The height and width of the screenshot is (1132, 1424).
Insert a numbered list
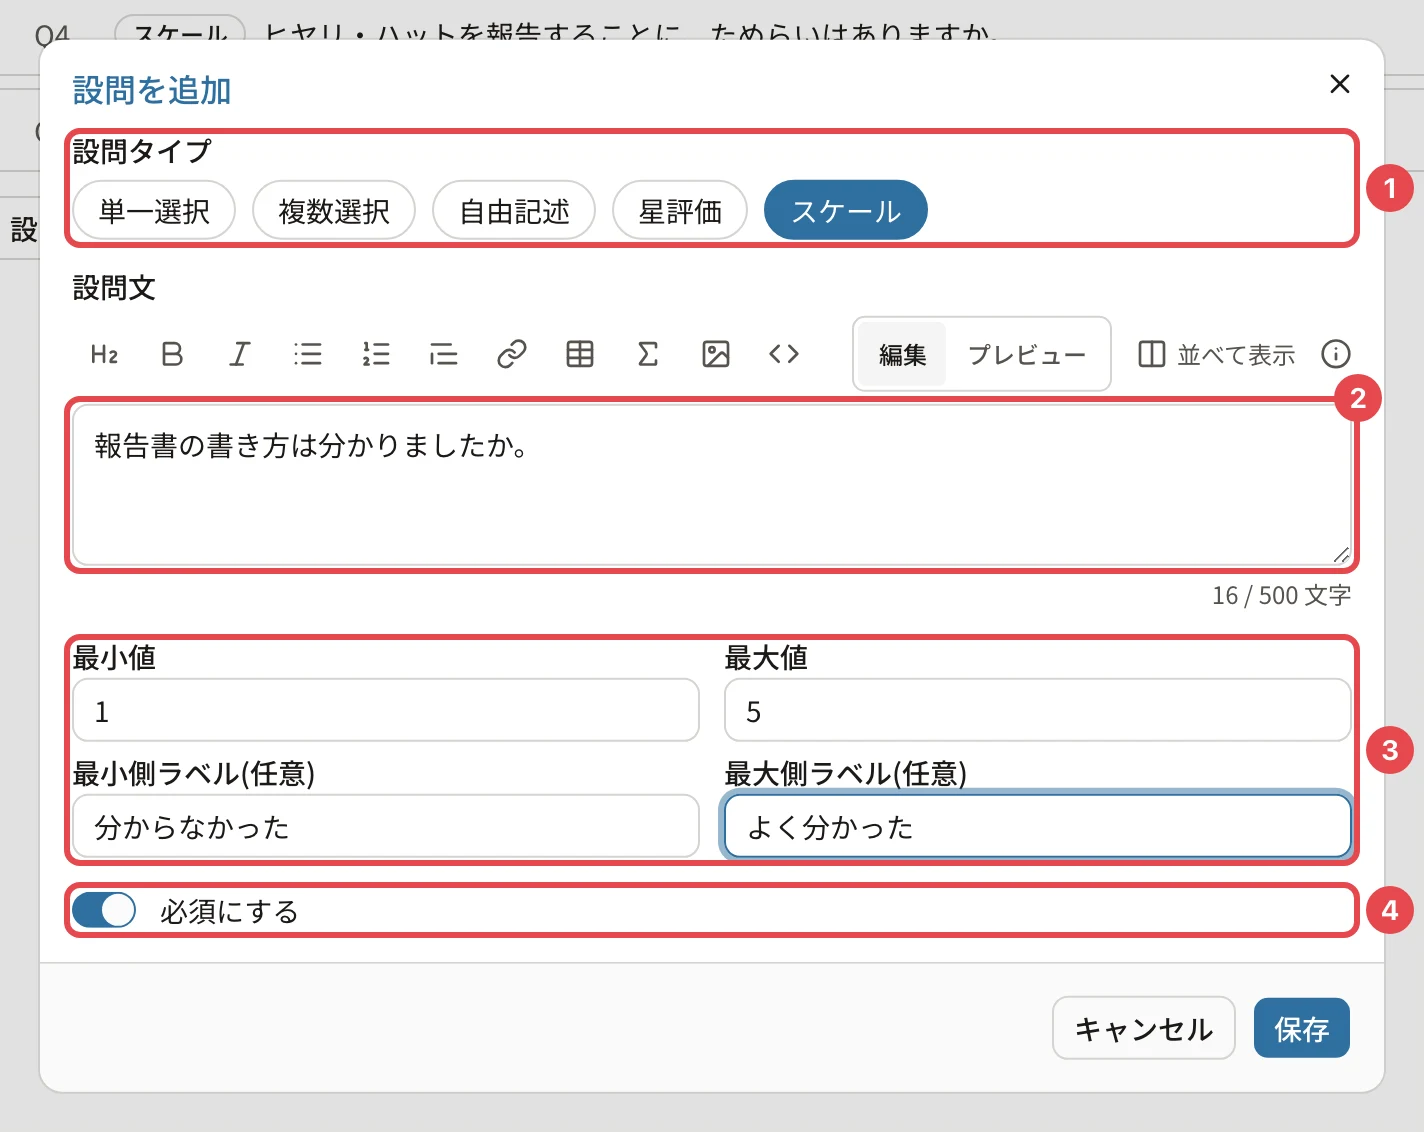point(376,354)
